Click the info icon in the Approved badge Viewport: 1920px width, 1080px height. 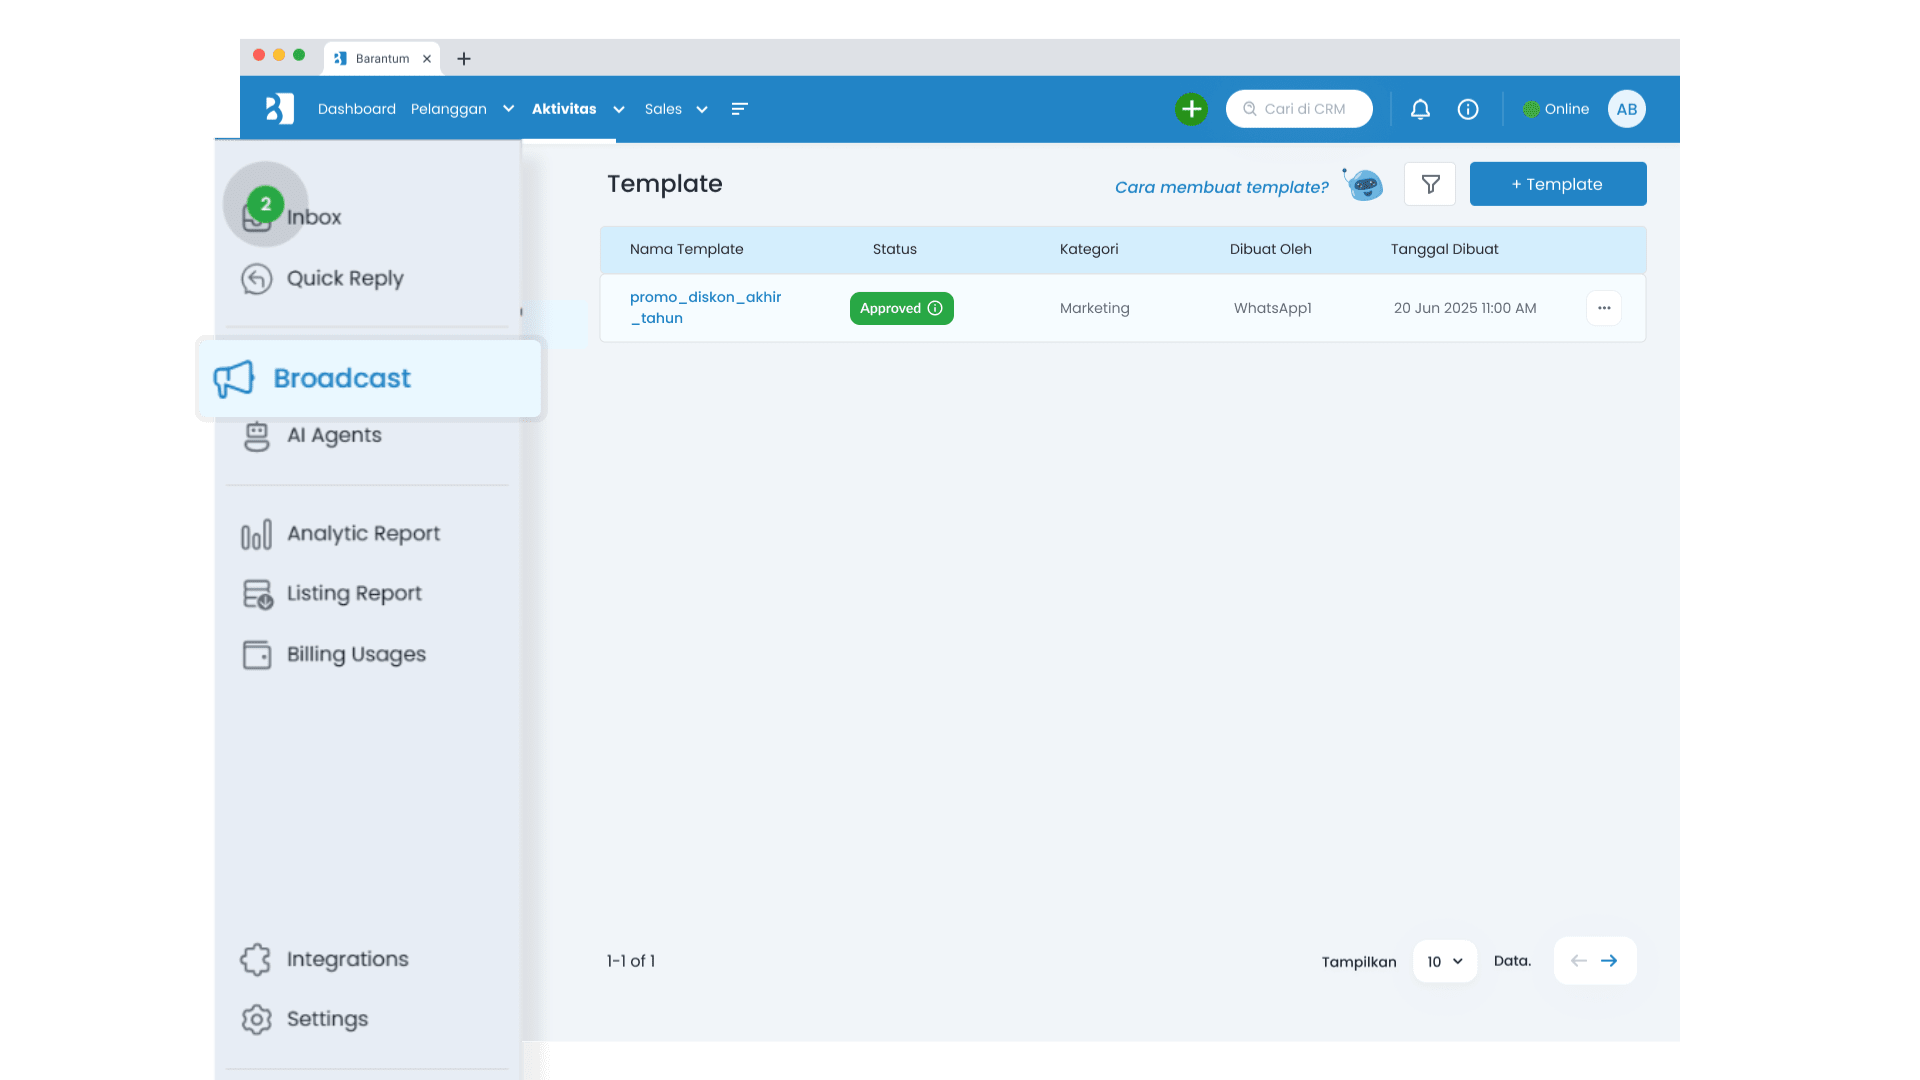[935, 308]
